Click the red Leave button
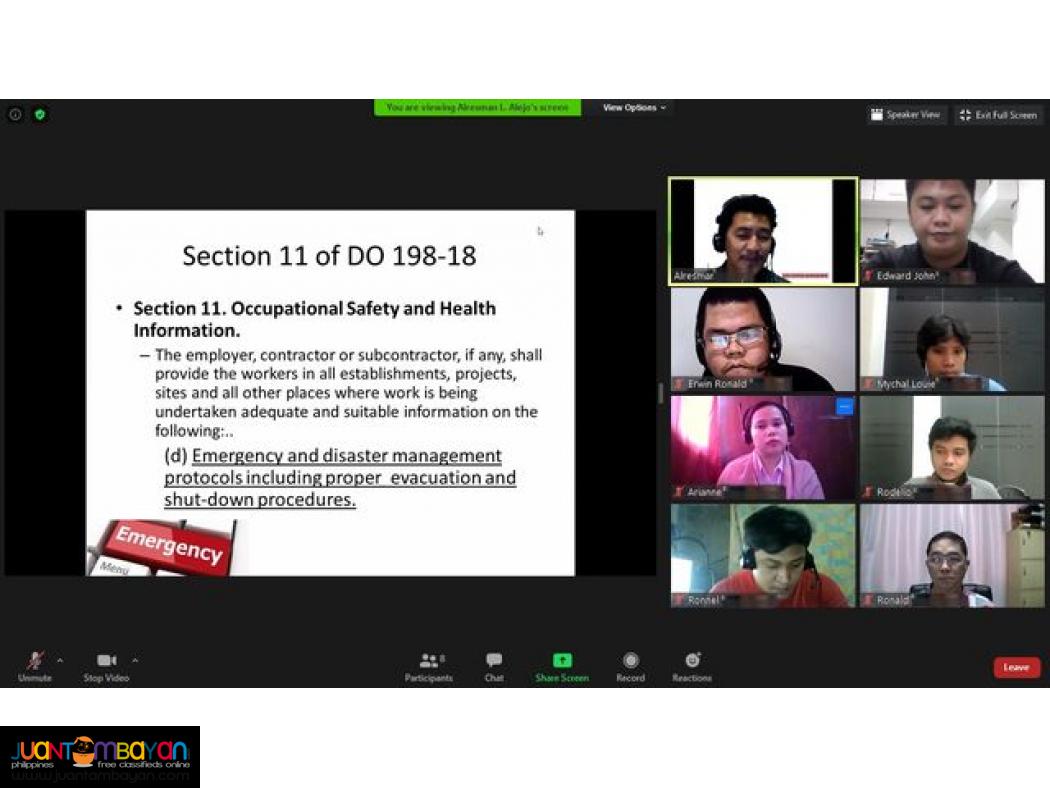 coord(1016,667)
